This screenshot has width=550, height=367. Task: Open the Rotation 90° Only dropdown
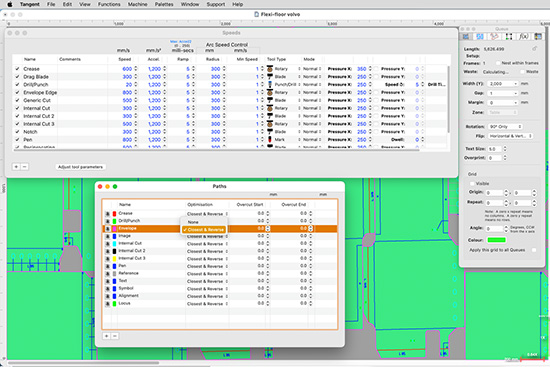(505, 127)
